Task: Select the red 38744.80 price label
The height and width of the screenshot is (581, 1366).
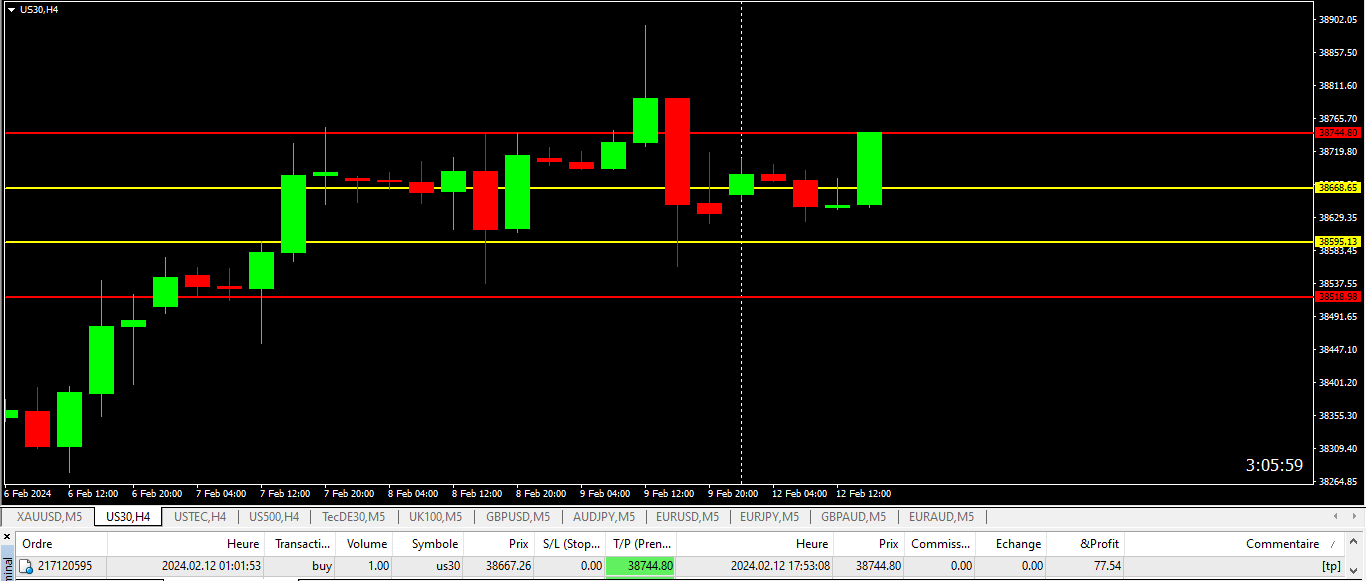Action: (x=1338, y=132)
